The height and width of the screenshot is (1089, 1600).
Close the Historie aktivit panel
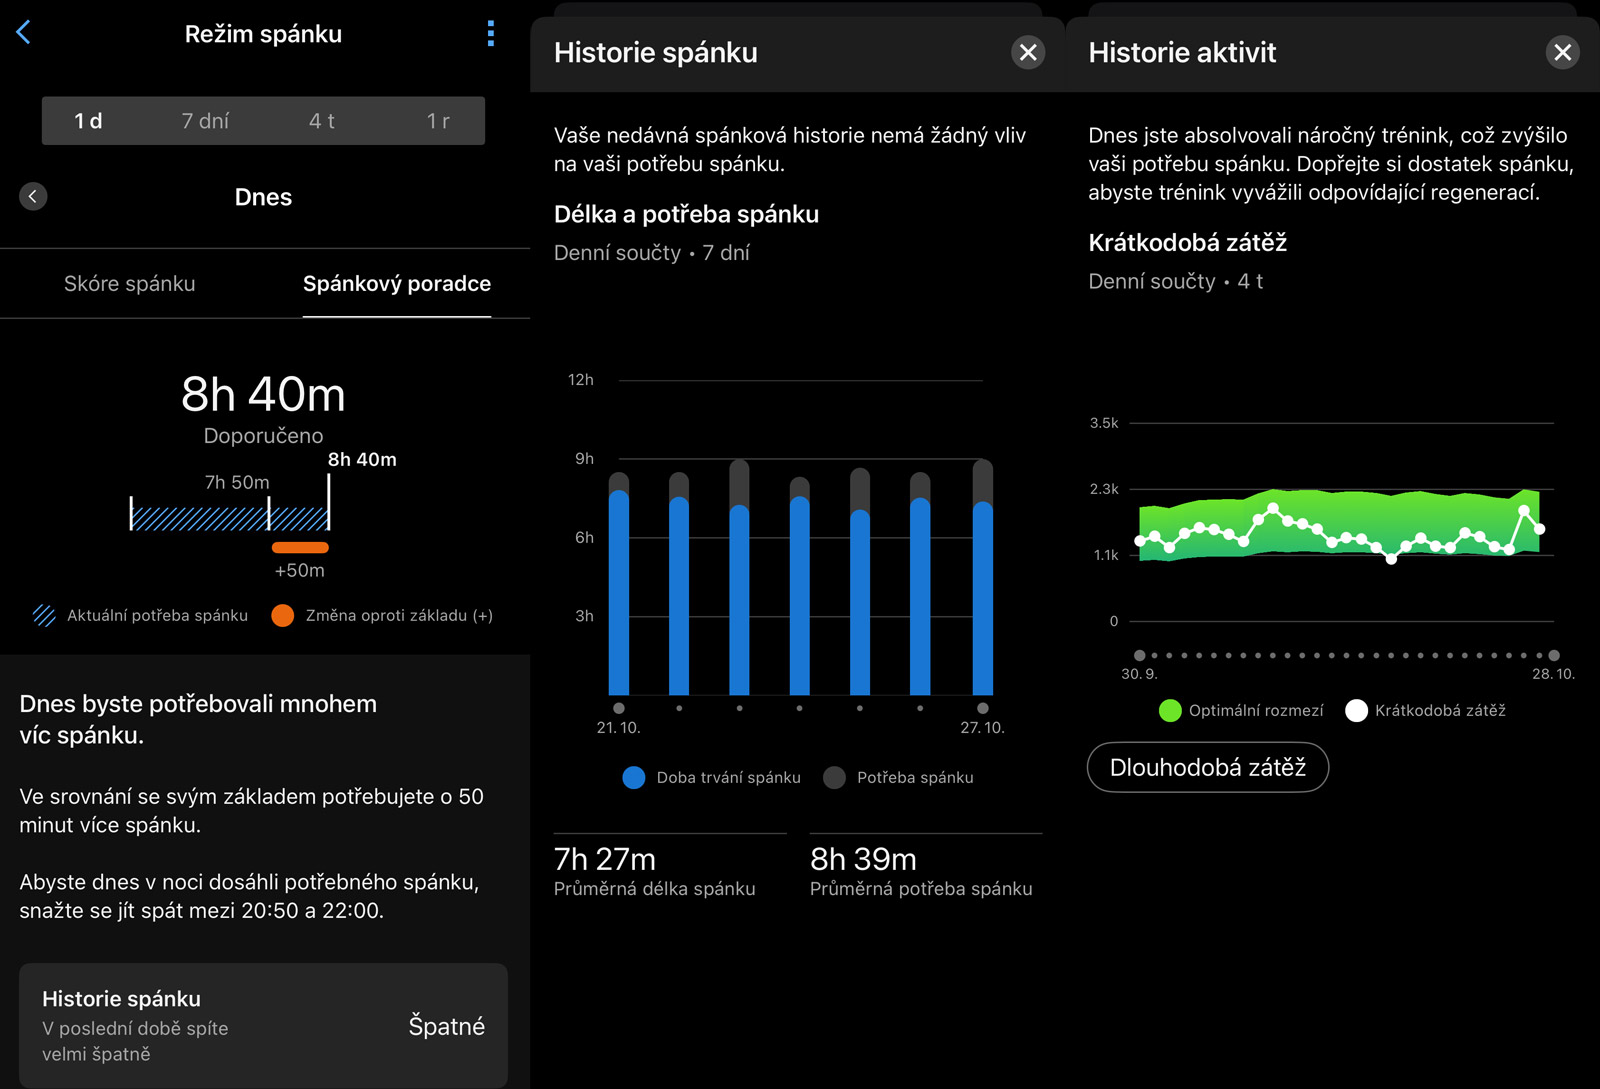click(x=1562, y=52)
